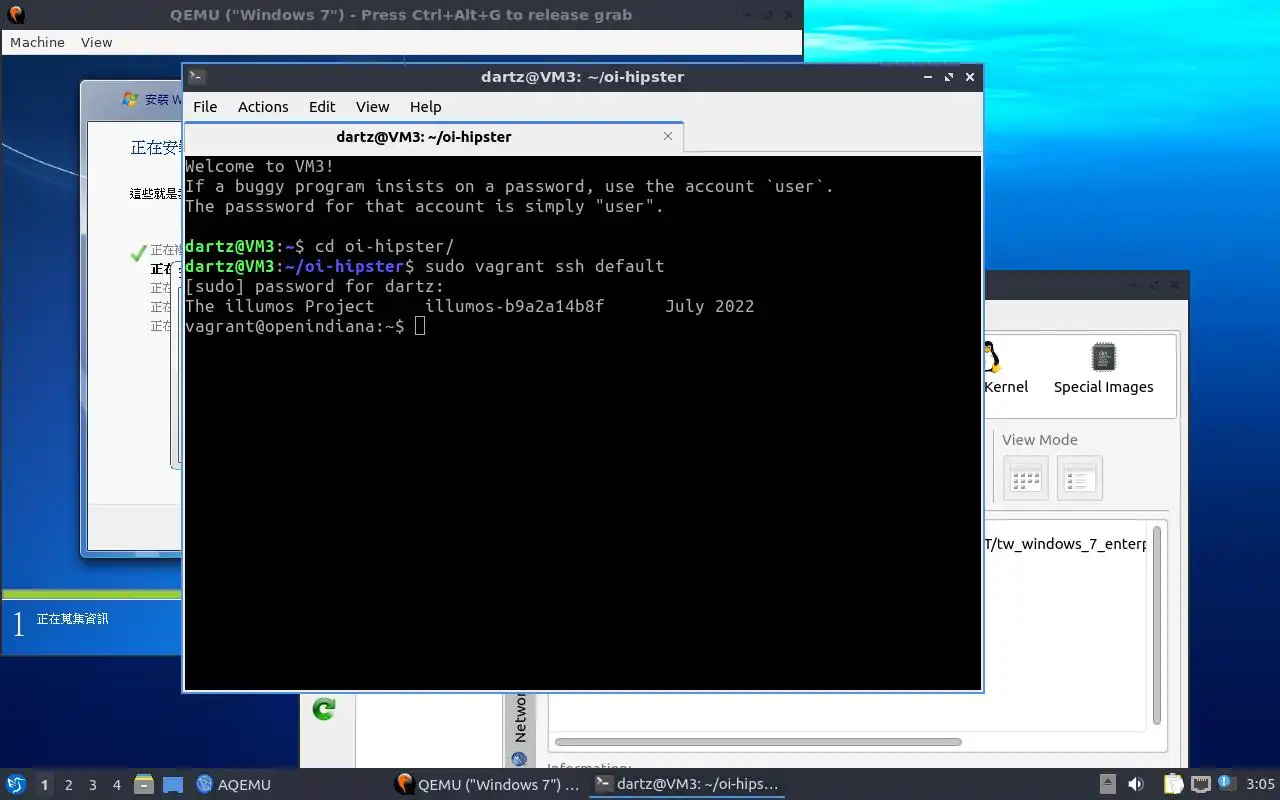Switch to dartz@VM3 terminal taskbar entry

(x=686, y=784)
